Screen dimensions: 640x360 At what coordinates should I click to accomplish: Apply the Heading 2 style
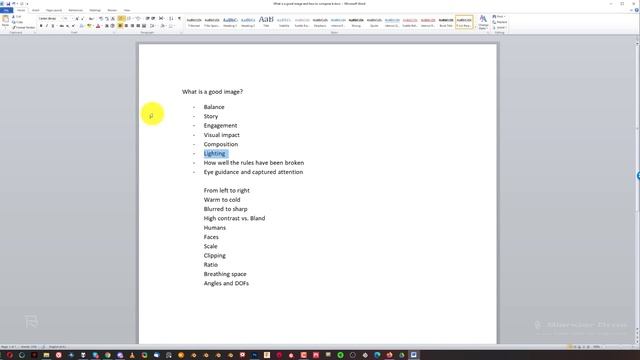click(248, 22)
